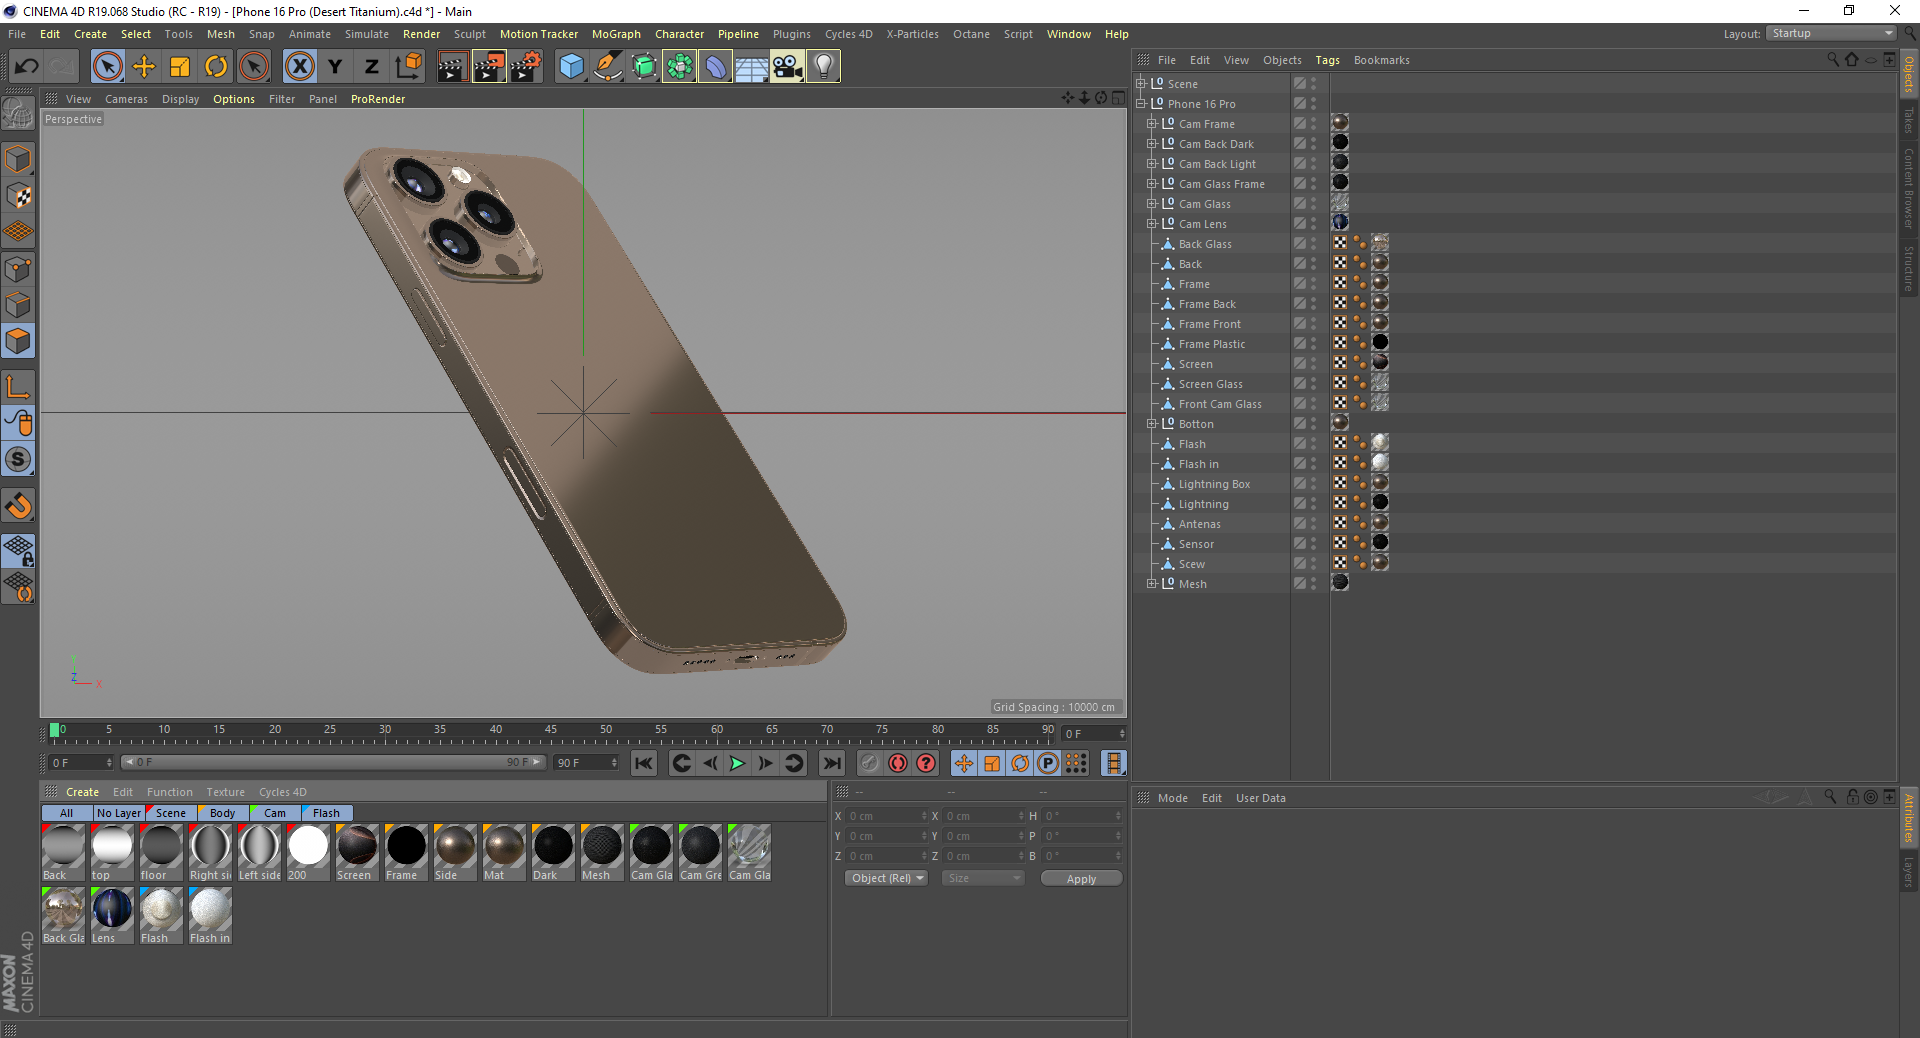This screenshot has width=1920, height=1038.
Task: Toggle visibility dots for Cam Frame
Action: tap(1314, 124)
